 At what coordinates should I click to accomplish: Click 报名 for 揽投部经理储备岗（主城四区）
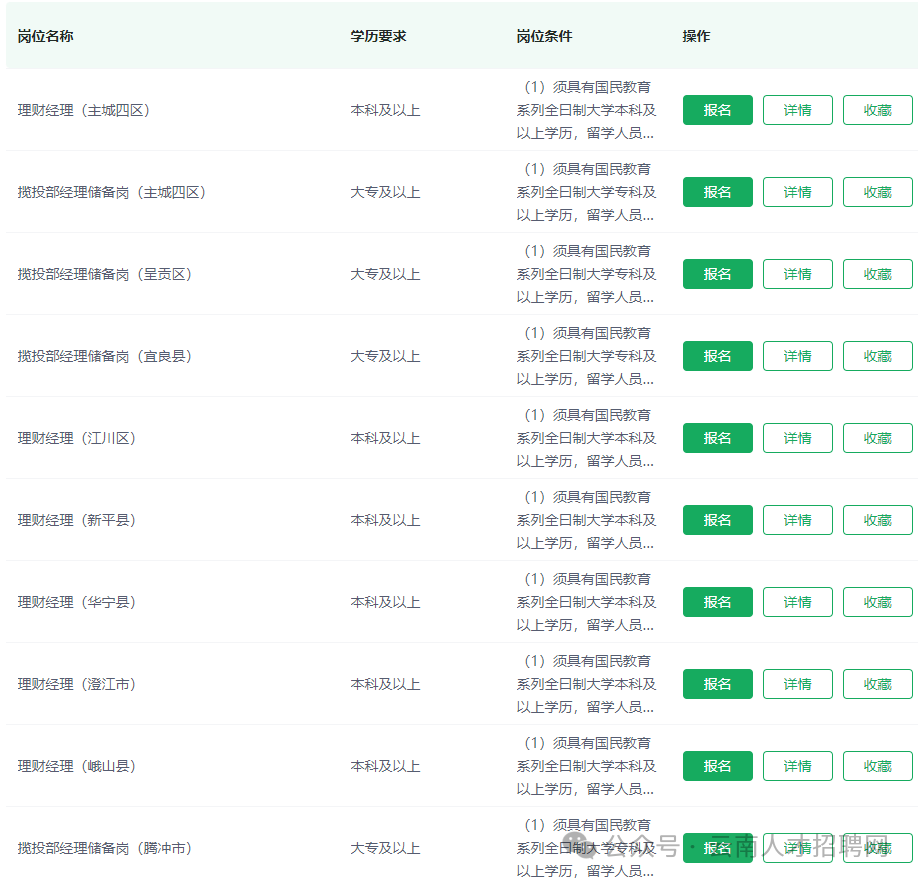tap(717, 192)
